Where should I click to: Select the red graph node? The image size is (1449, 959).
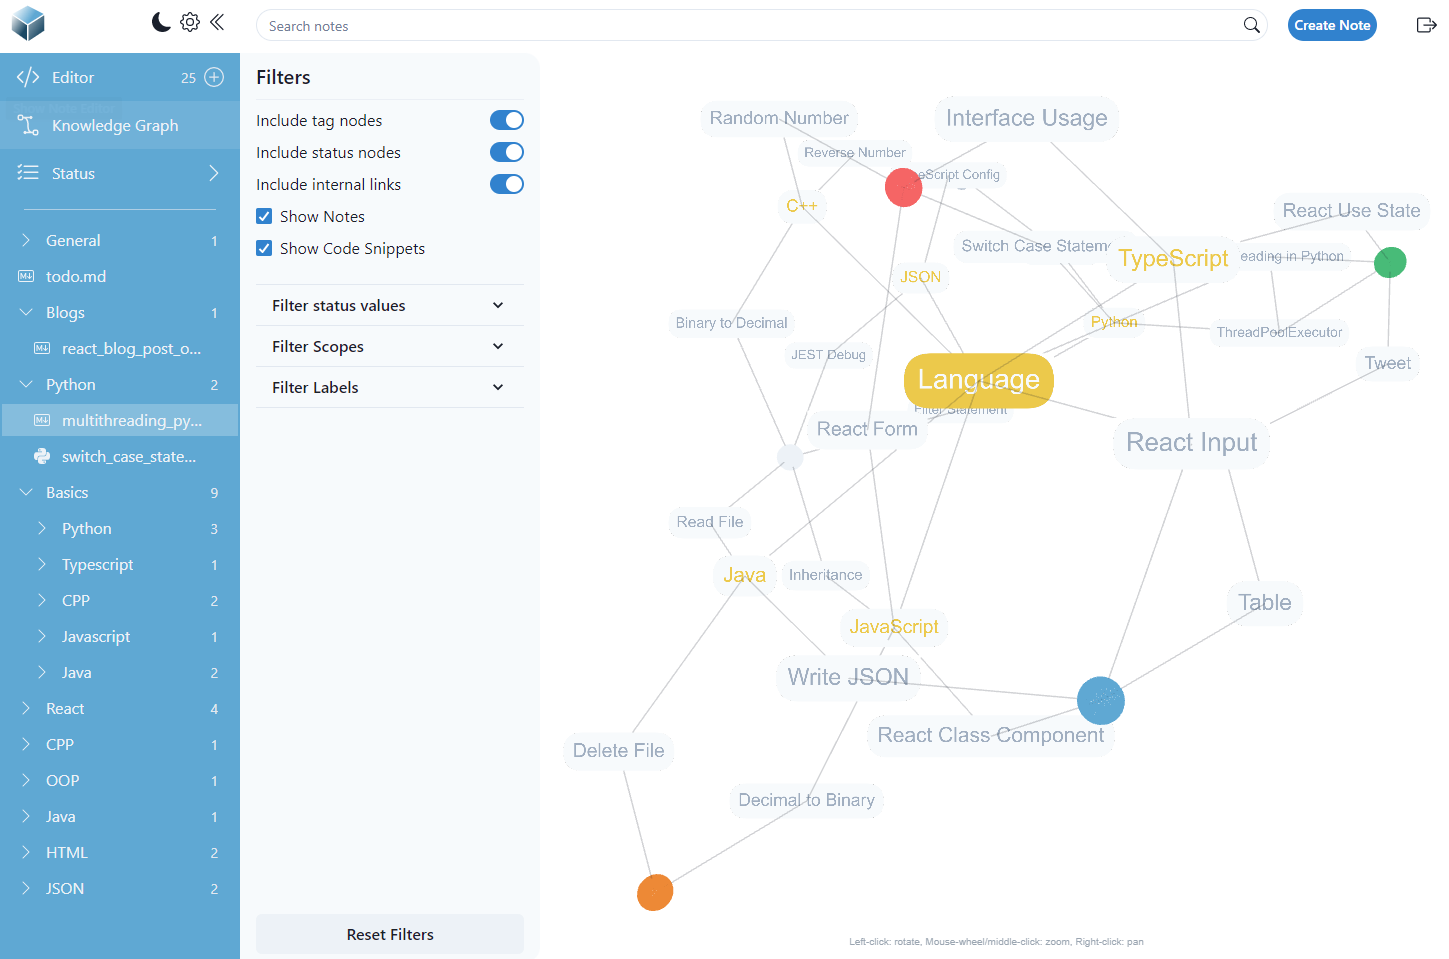tap(903, 187)
